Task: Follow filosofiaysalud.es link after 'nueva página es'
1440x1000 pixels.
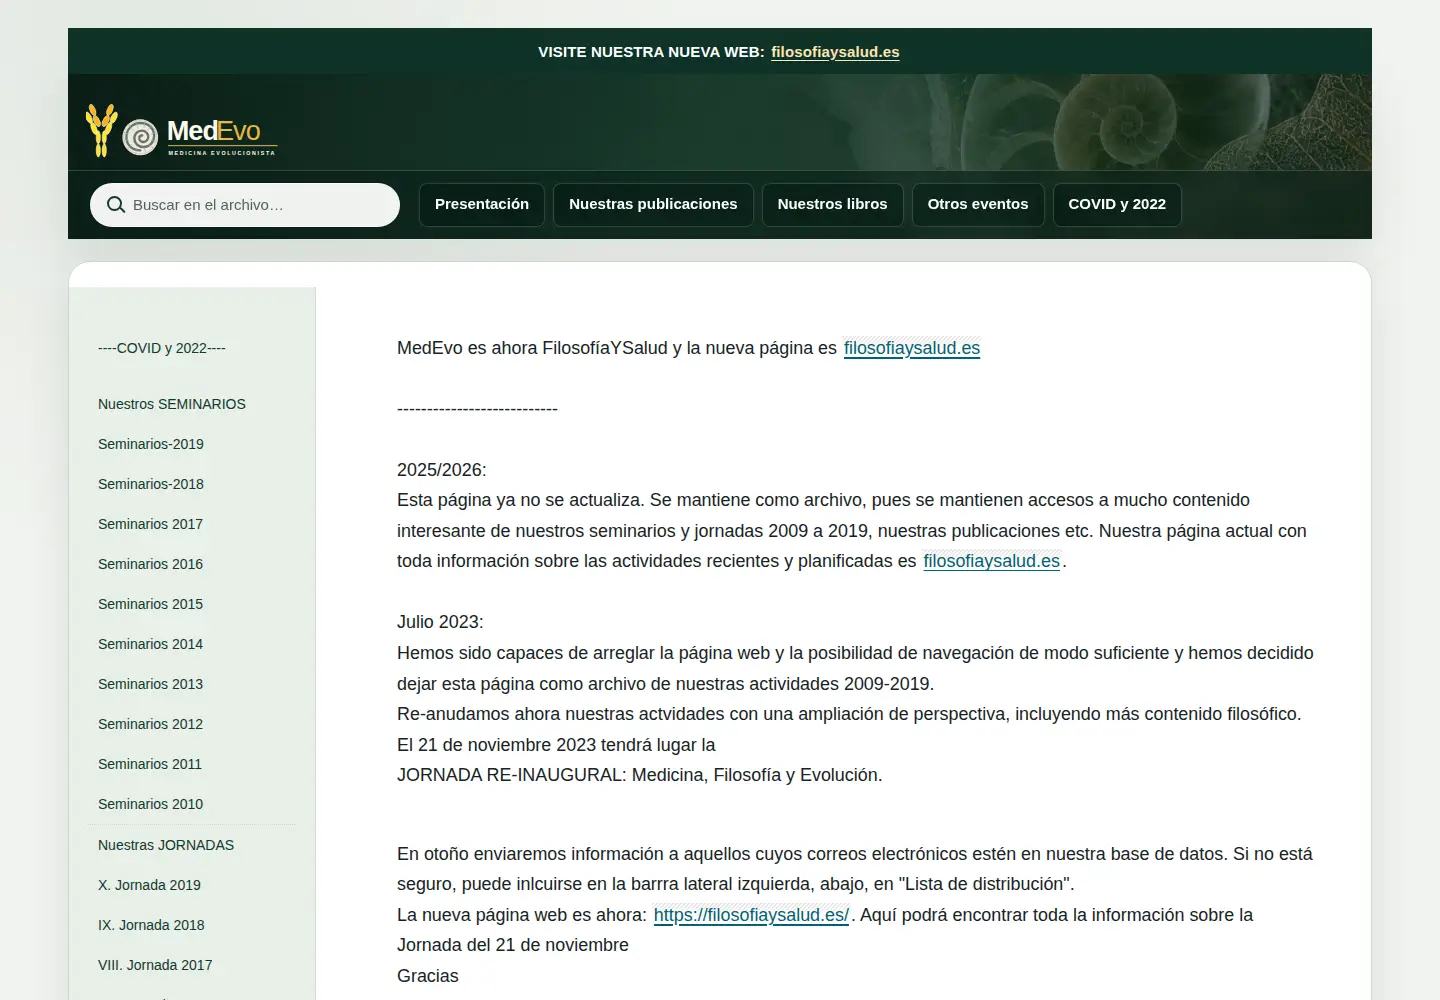Action: (x=912, y=348)
